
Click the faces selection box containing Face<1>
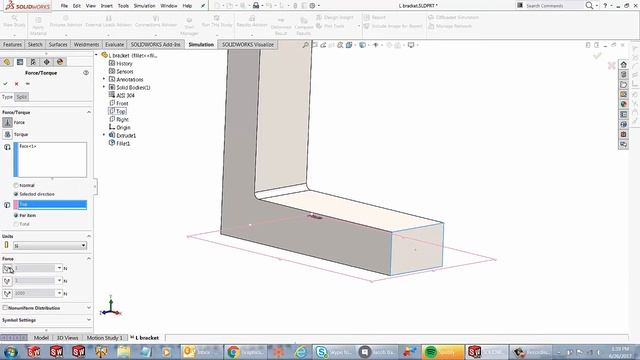coord(50,160)
